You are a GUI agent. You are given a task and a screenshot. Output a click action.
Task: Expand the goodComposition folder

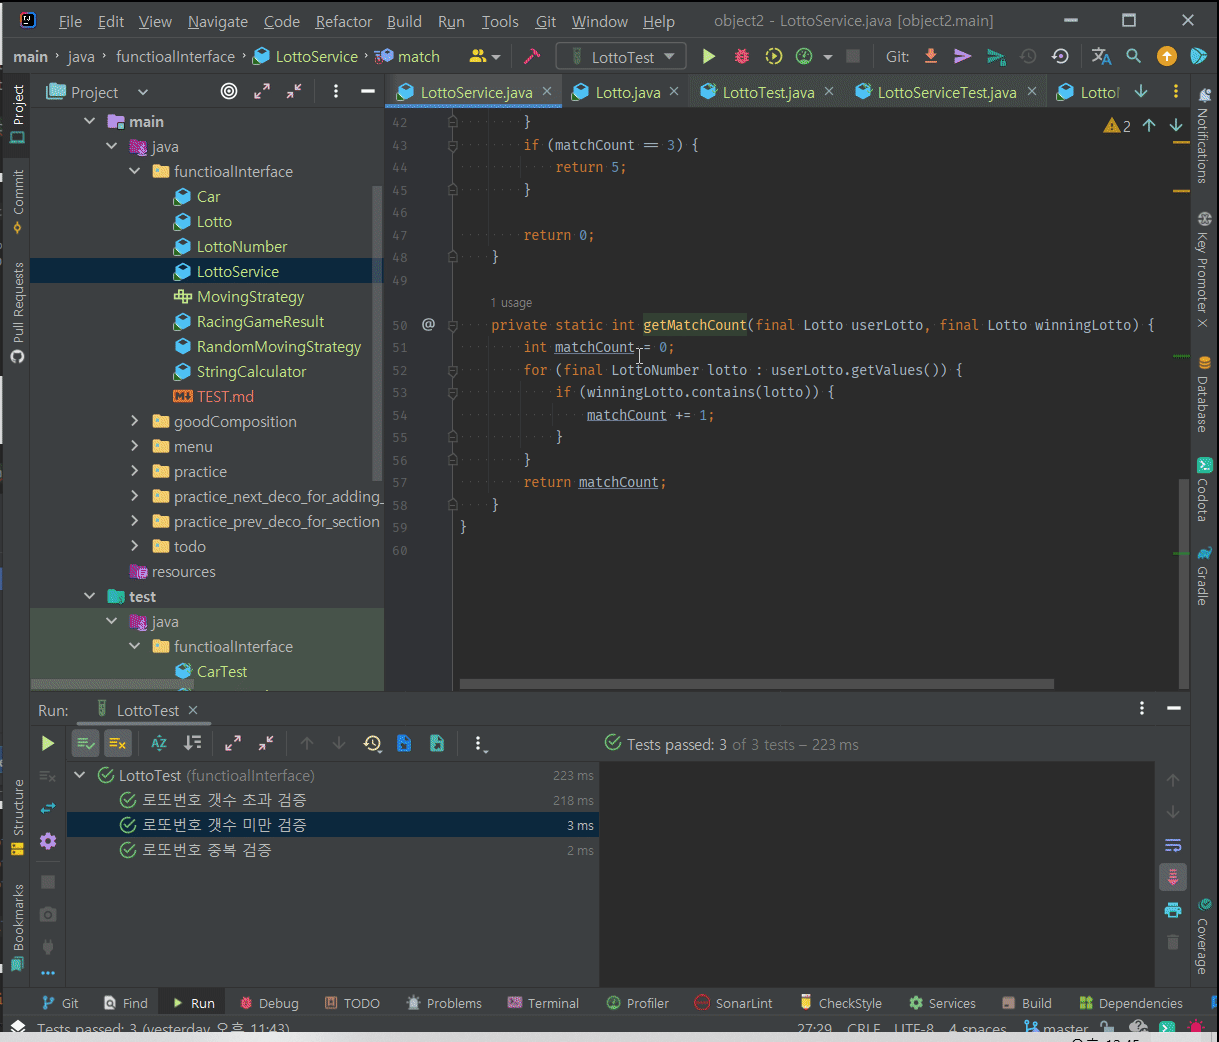pos(135,421)
